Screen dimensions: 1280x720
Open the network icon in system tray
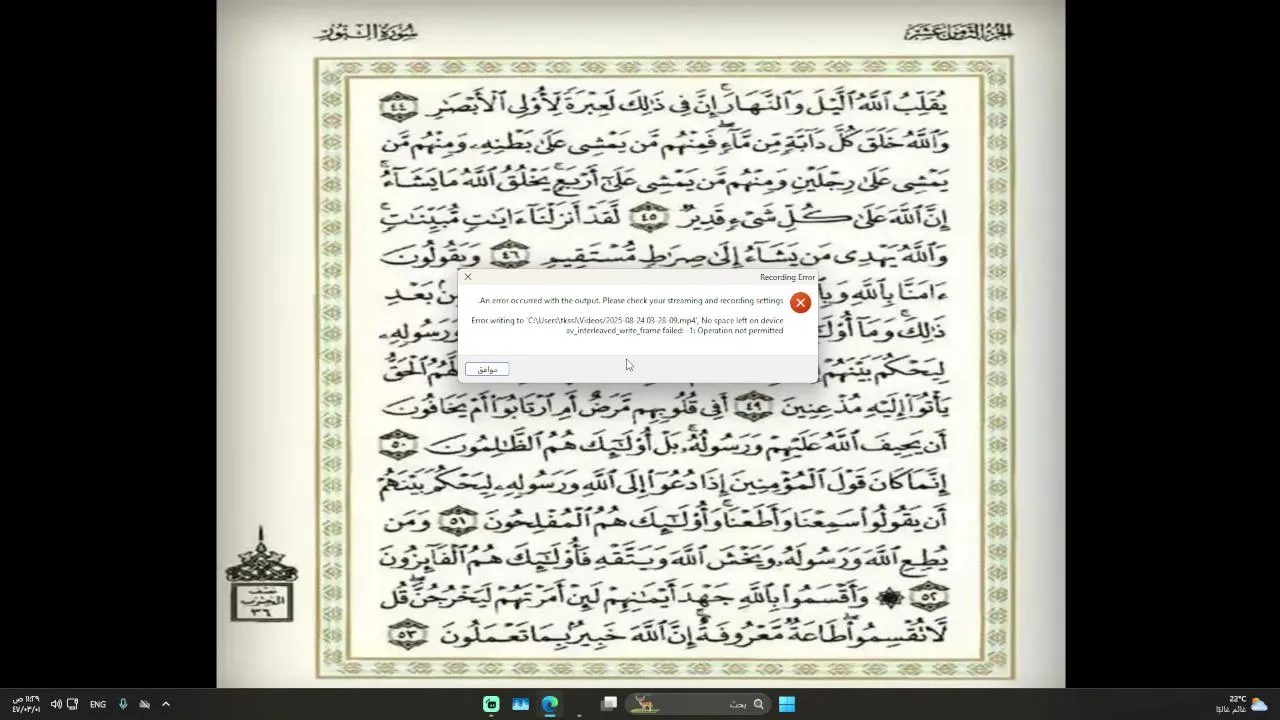pyautogui.click(x=72, y=704)
